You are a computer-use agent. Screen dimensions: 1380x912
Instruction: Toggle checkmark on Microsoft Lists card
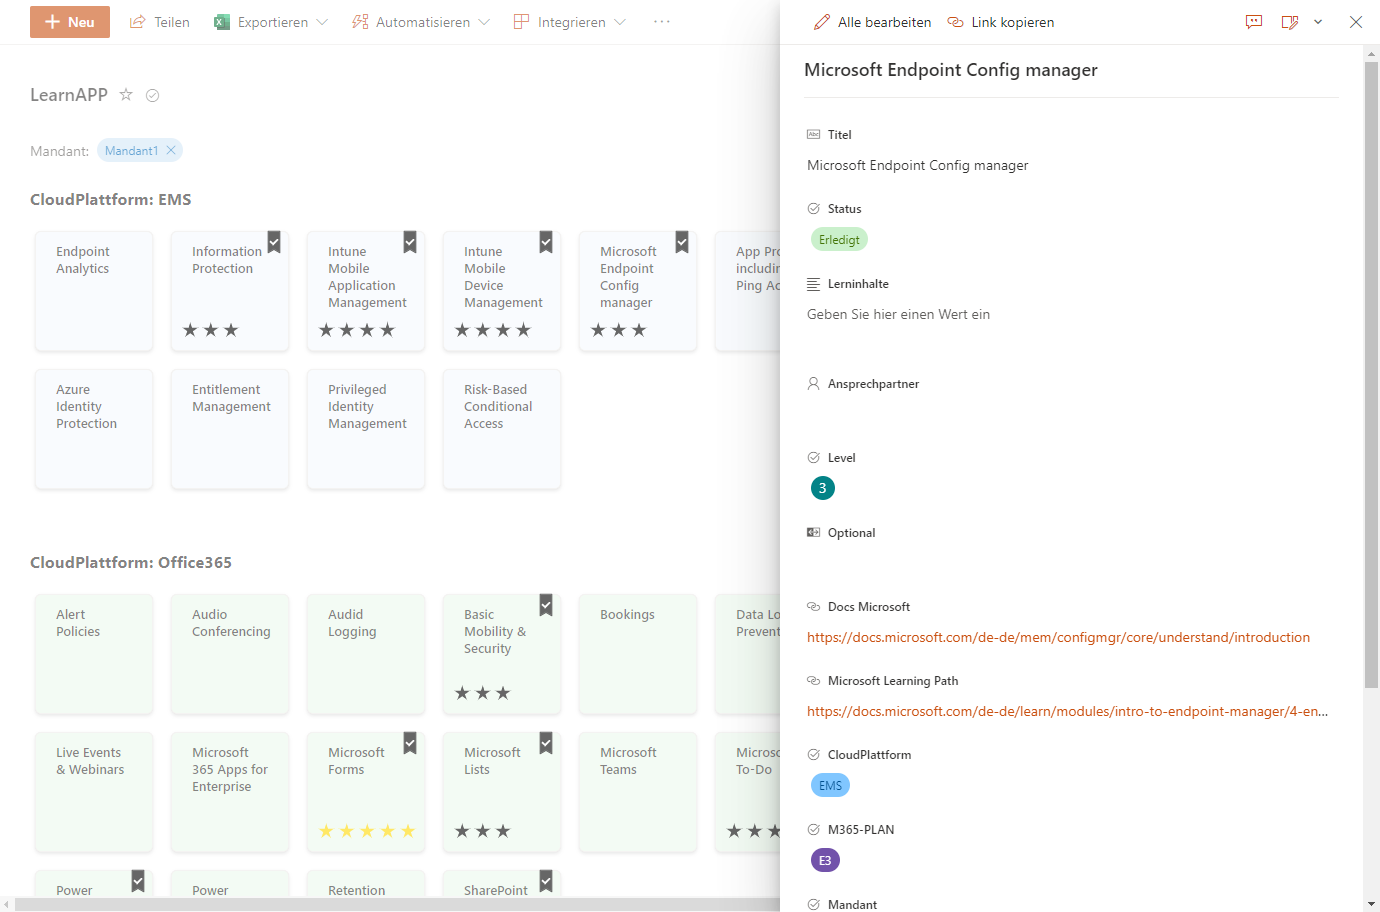coord(546,743)
